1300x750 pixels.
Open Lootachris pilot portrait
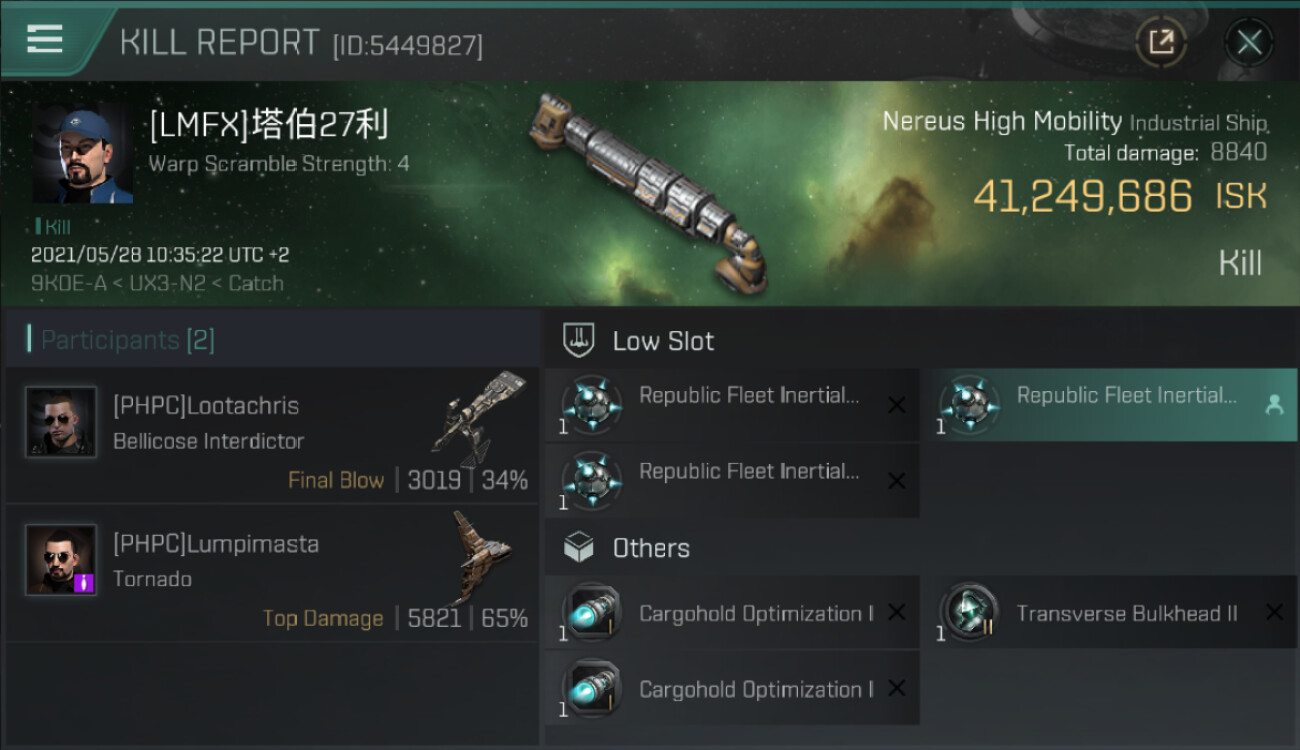(61, 422)
